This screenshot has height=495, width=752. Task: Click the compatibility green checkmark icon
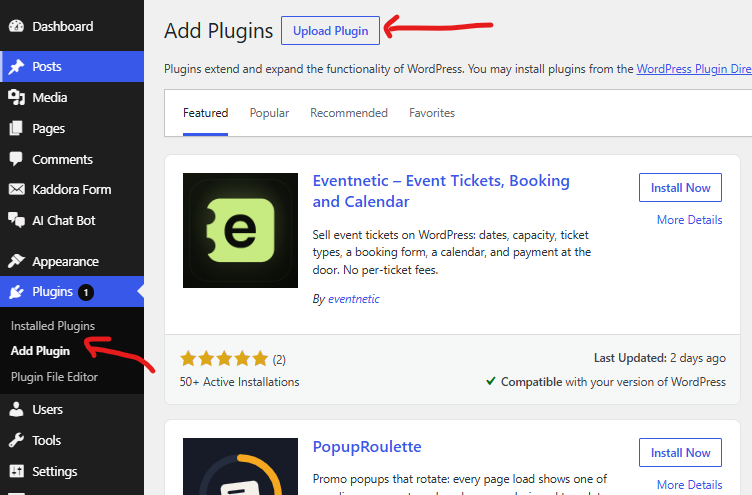491,381
